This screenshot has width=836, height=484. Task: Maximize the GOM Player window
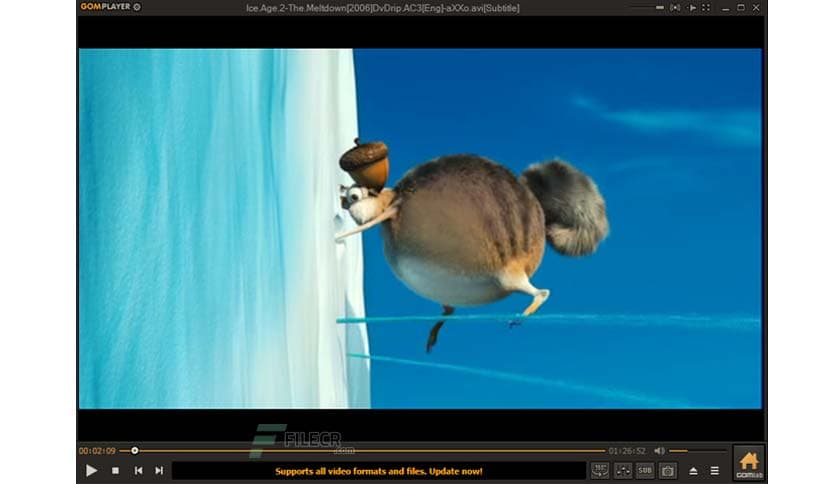[x=741, y=7]
